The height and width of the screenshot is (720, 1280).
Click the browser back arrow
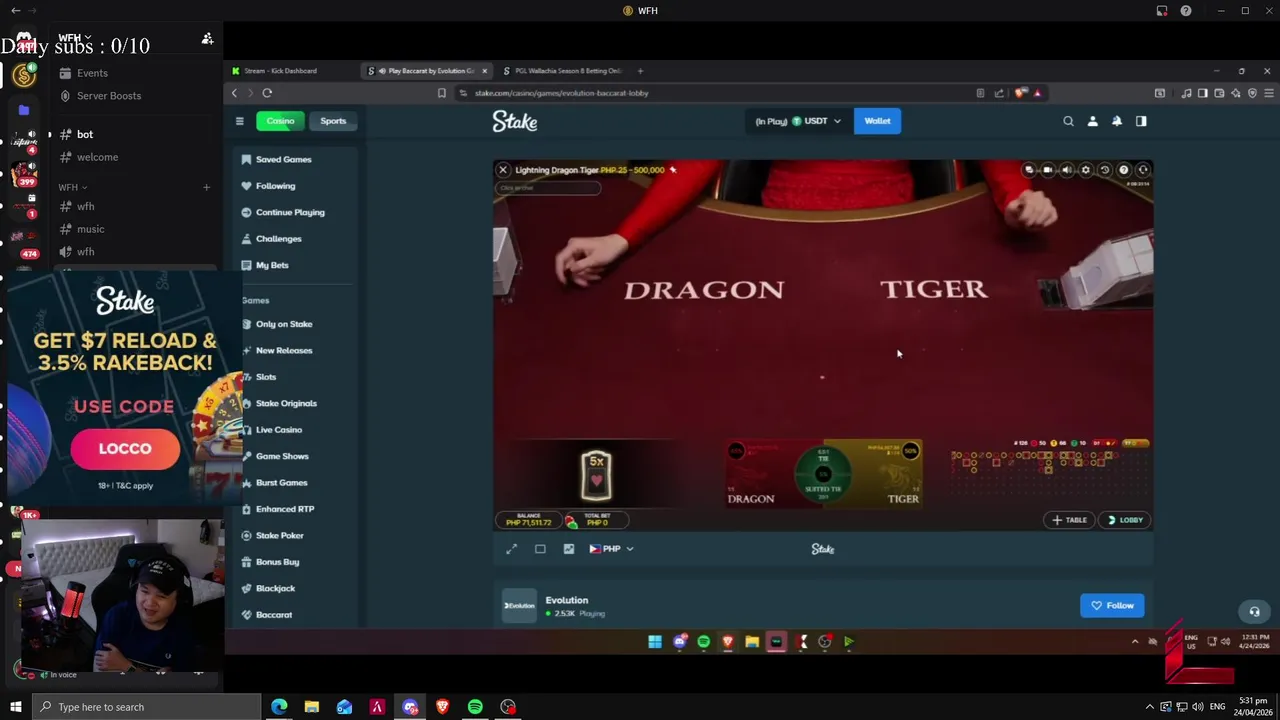[234, 93]
